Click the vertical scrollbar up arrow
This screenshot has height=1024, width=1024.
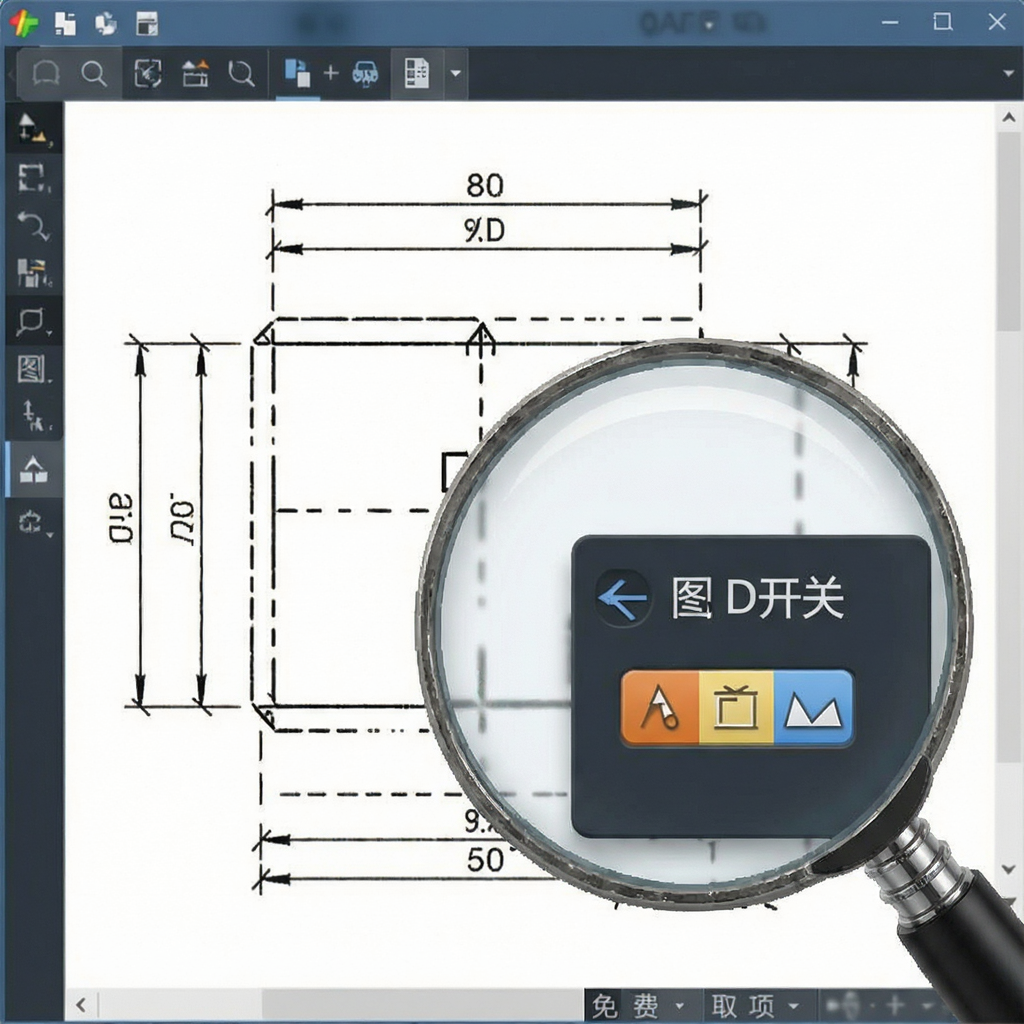point(1009,118)
